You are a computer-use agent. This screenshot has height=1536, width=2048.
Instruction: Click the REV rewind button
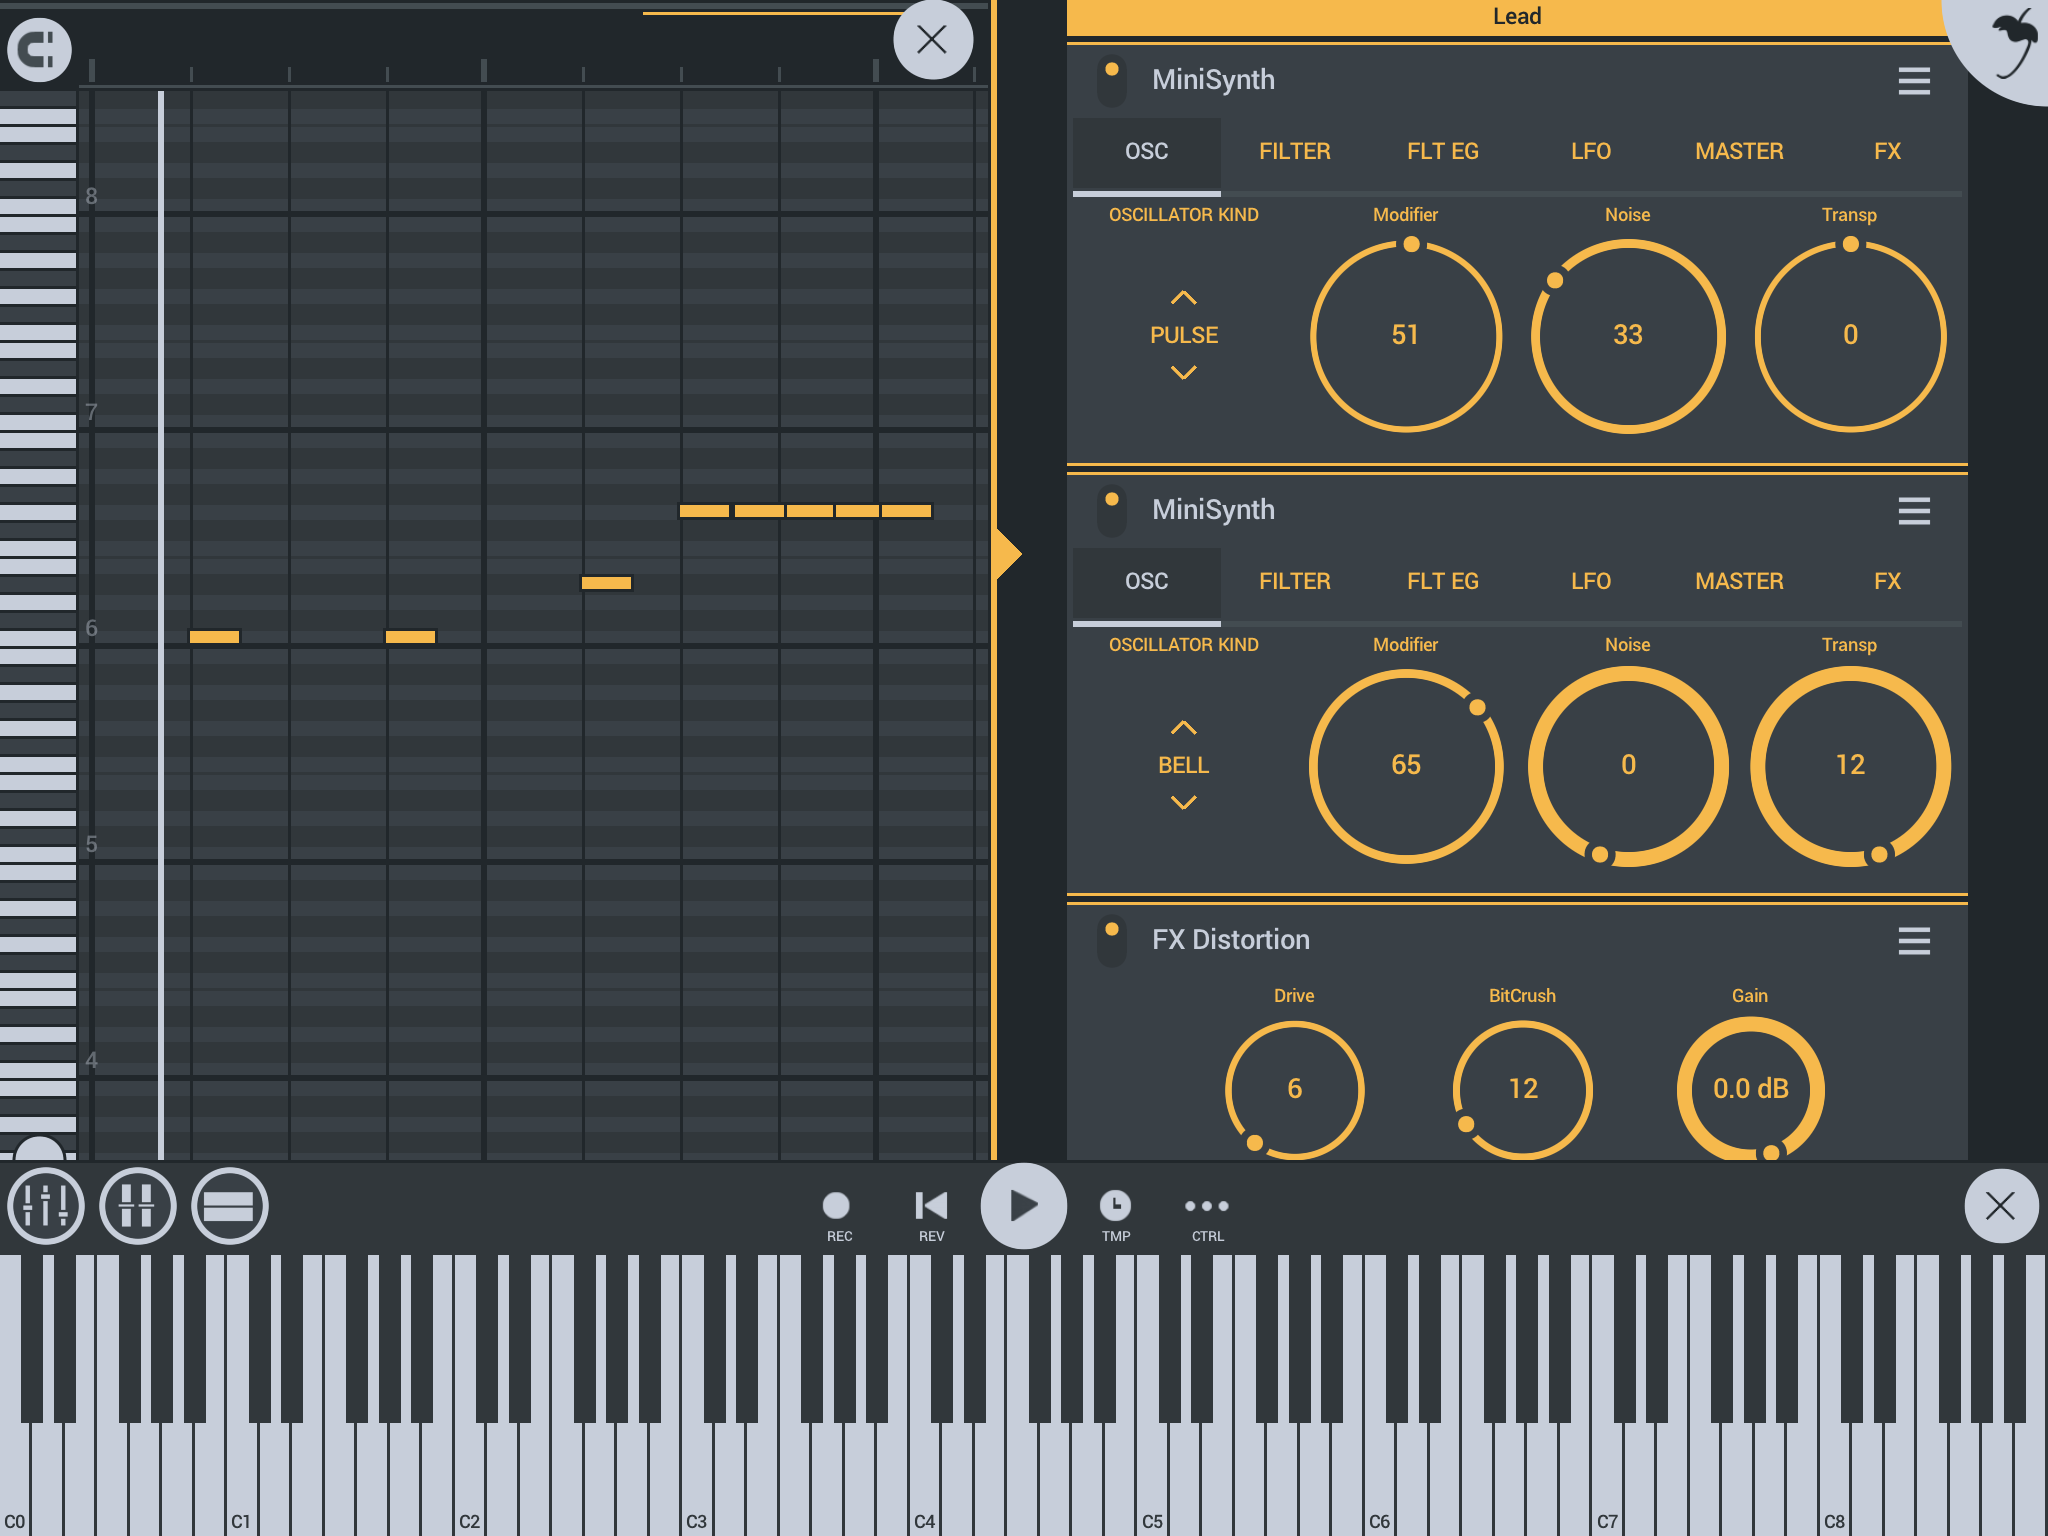(931, 1215)
